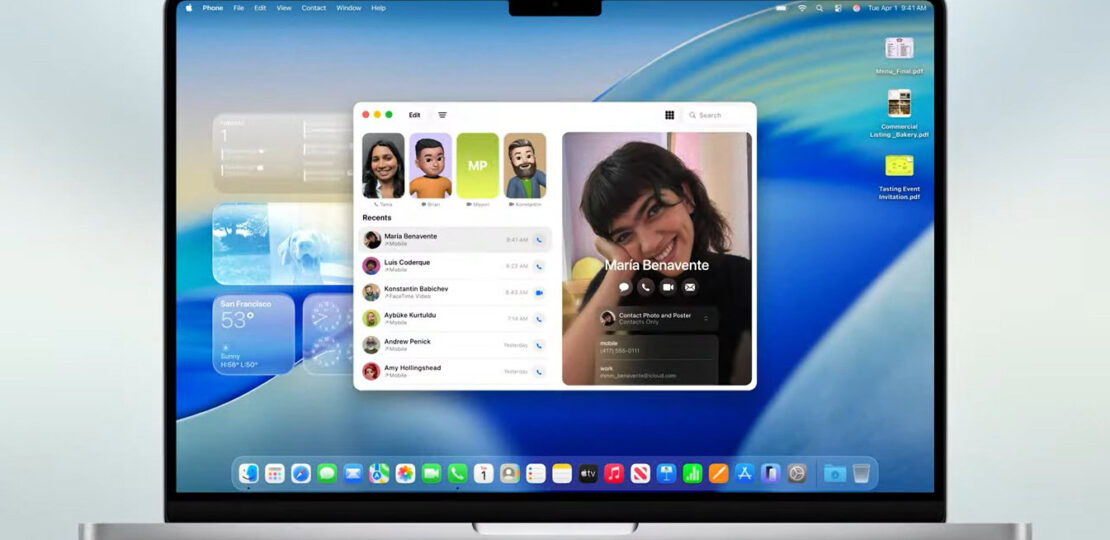1110x540 pixels.
Task: Open Calendar from the Dock
Action: point(484,473)
